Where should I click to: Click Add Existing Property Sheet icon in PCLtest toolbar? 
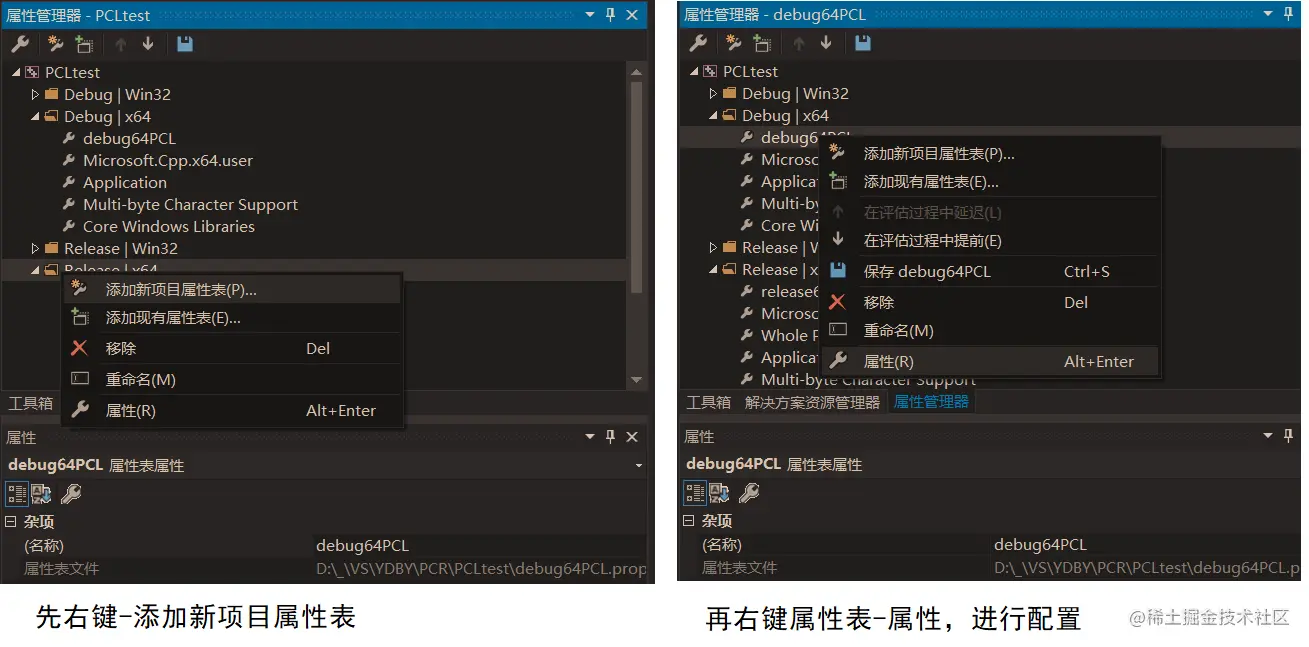coord(83,44)
